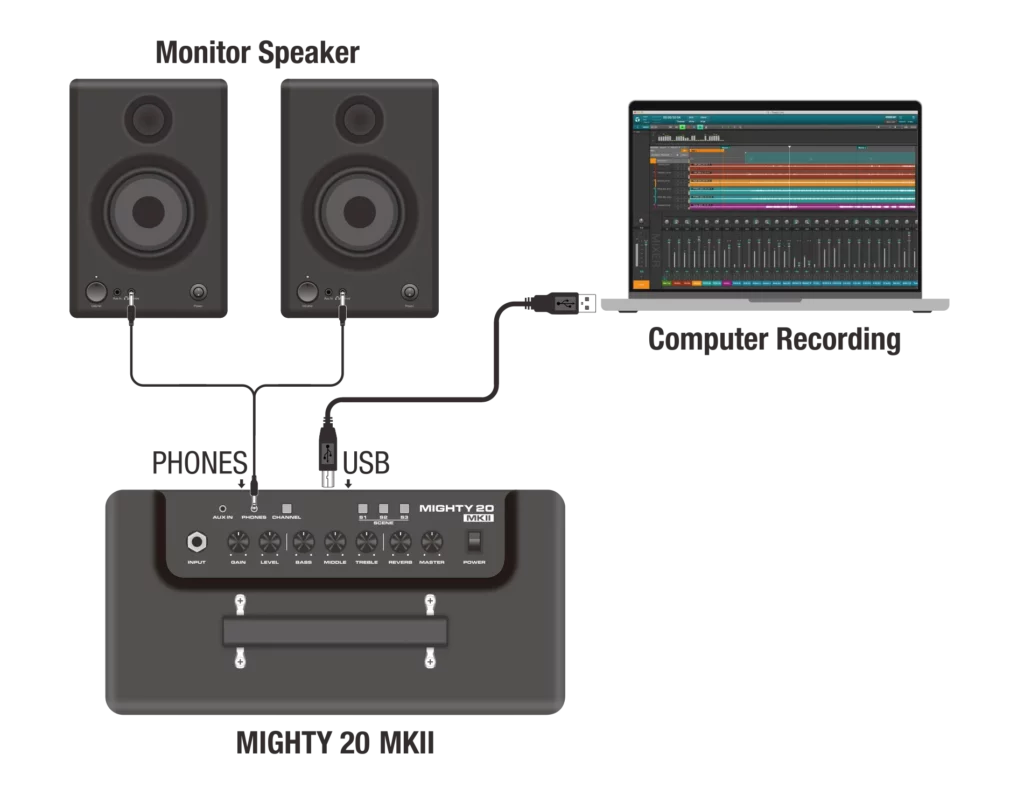Click the left speaker's woofer cone
Image resolution: width=1024 pixels, height=803 pixels.
[x=149, y=212]
